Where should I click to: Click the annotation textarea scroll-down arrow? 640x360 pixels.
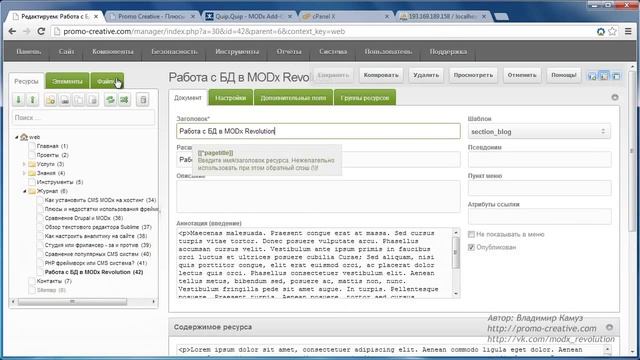[x=456, y=293]
